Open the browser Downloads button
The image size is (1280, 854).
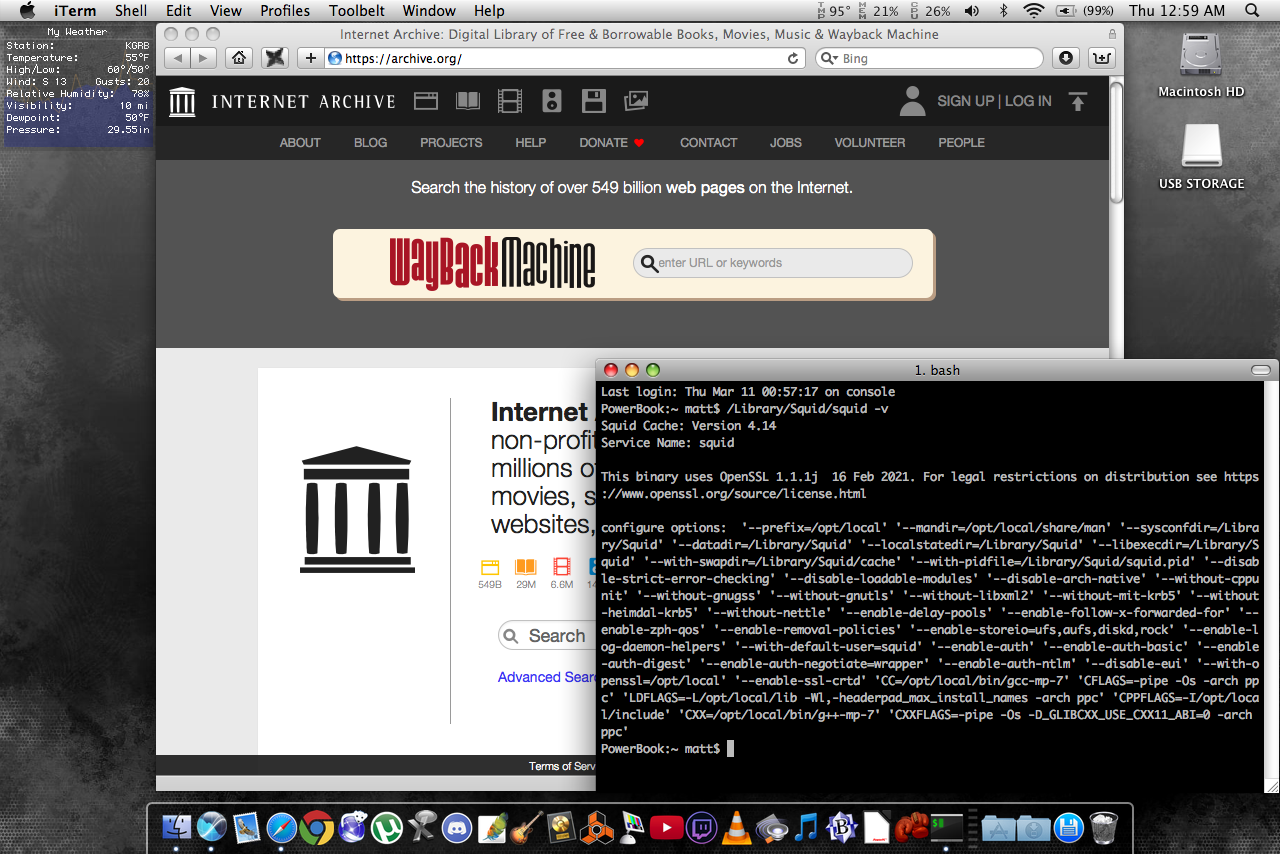(x=1066, y=58)
